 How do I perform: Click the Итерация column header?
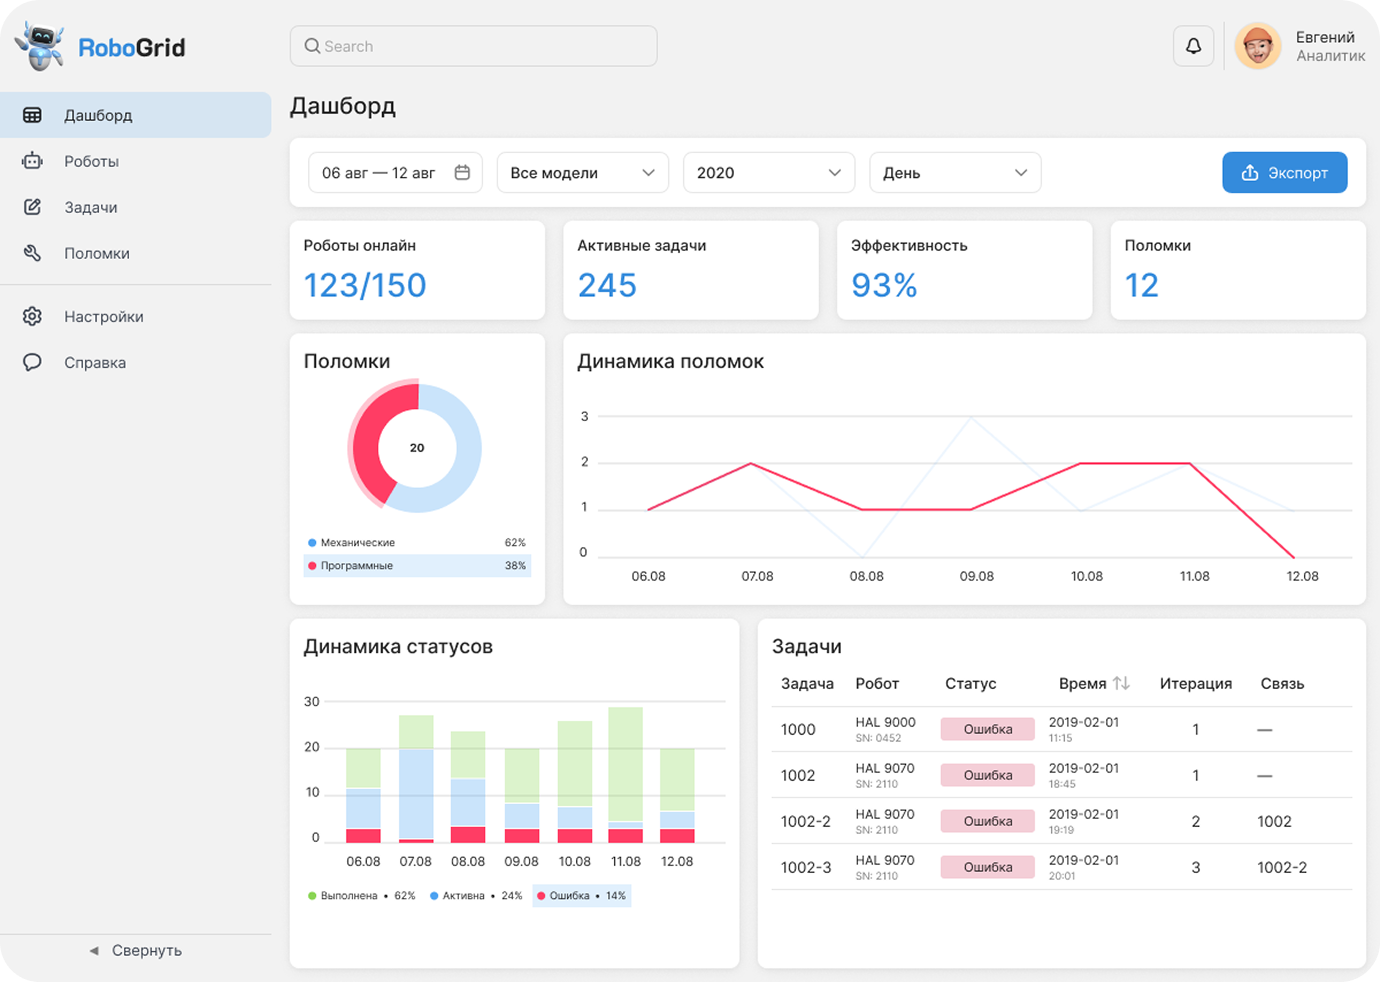pyautogui.click(x=1196, y=684)
